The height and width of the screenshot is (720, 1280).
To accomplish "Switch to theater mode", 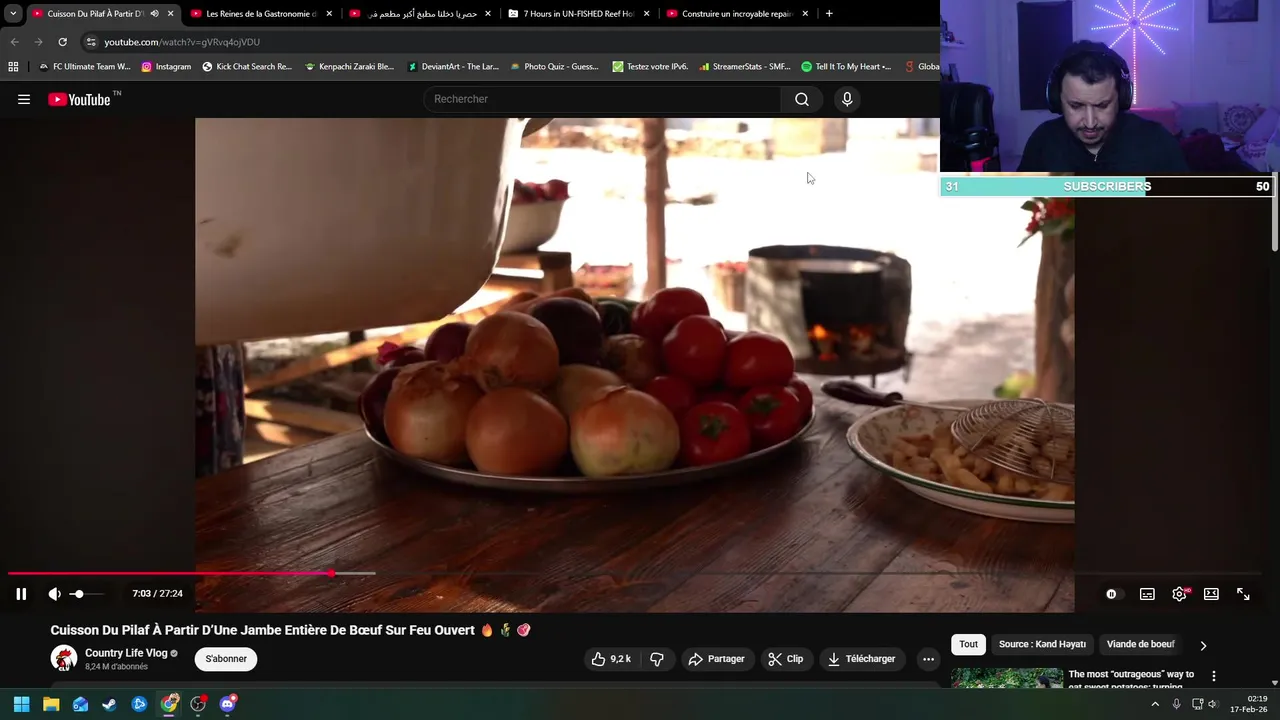I will (x=1211, y=594).
